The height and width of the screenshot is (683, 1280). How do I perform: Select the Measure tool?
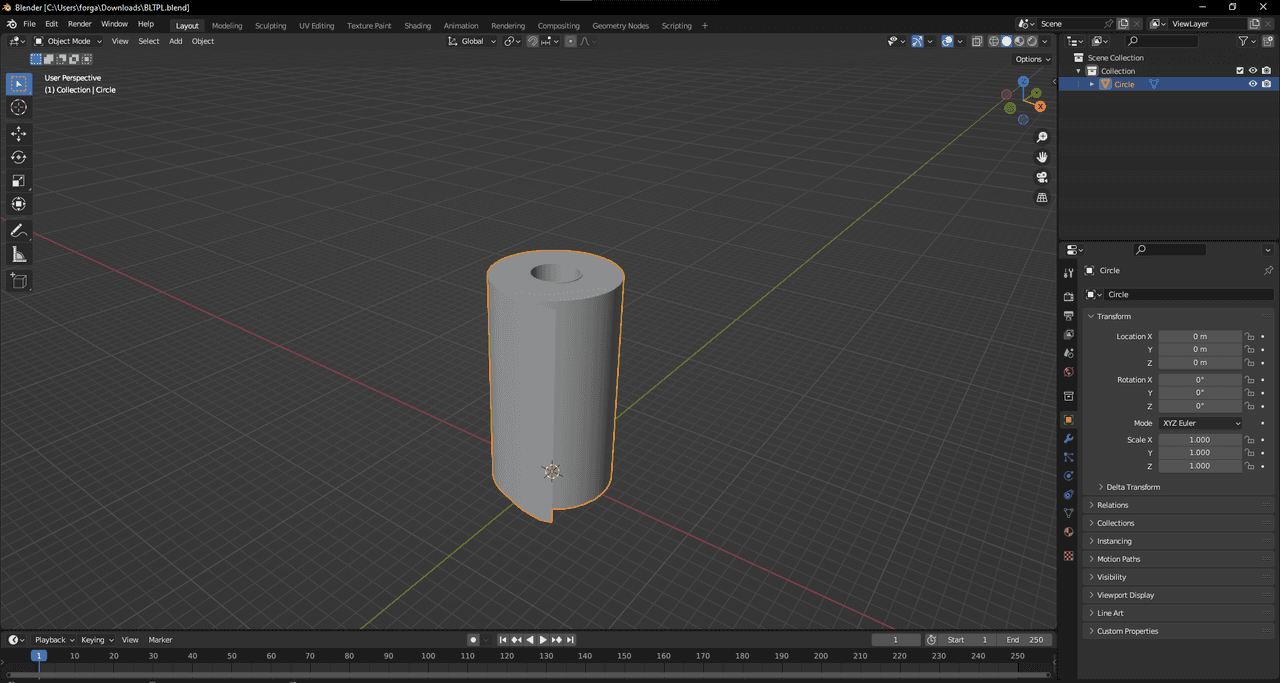(x=18, y=255)
